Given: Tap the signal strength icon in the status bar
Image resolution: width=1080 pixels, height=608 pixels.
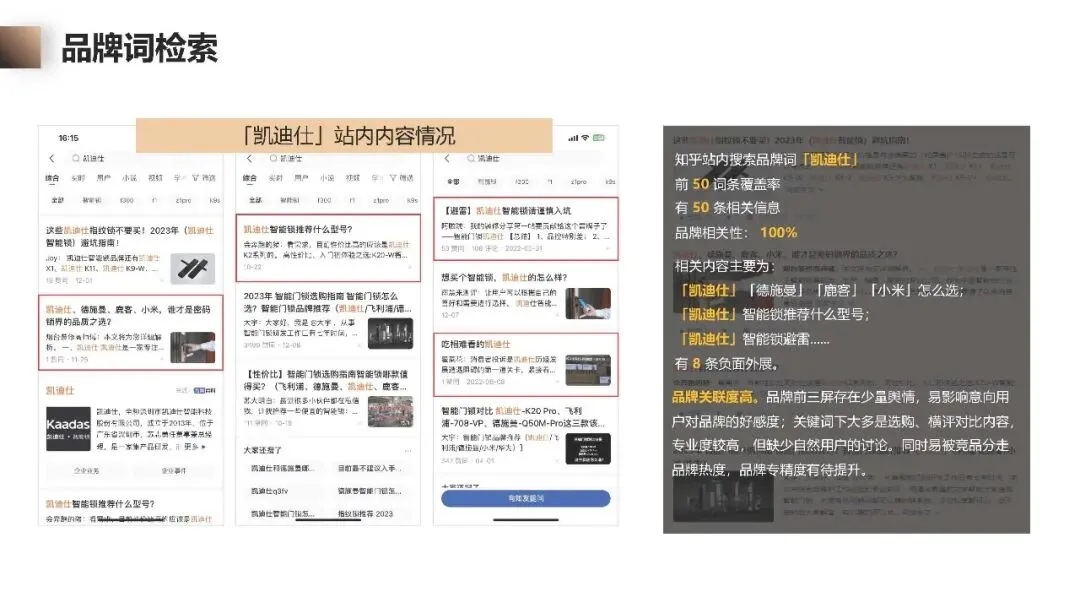Looking at the screenshot, I should tap(574, 137).
